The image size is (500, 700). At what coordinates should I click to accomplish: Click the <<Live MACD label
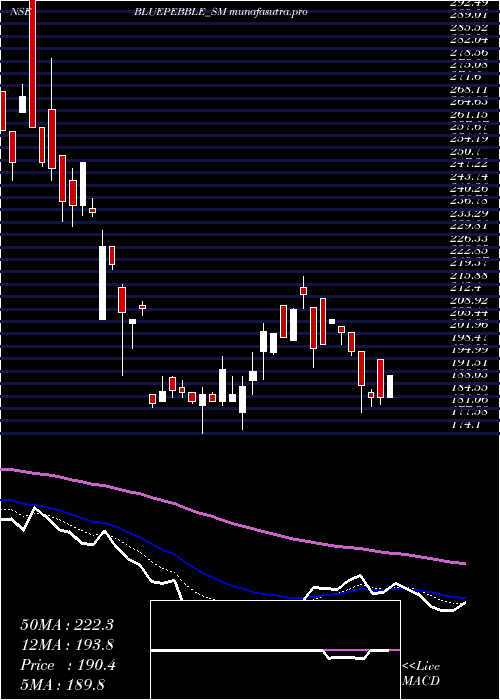tap(421, 674)
